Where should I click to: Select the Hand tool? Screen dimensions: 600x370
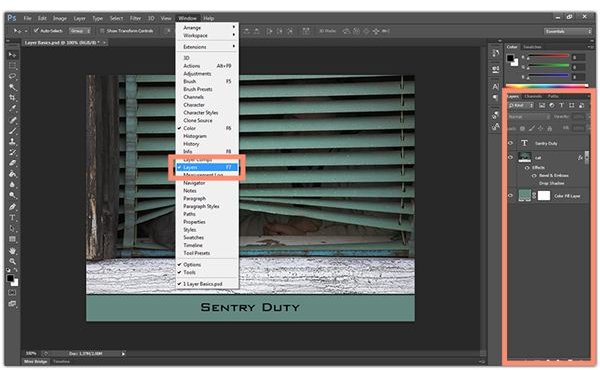tap(12, 251)
